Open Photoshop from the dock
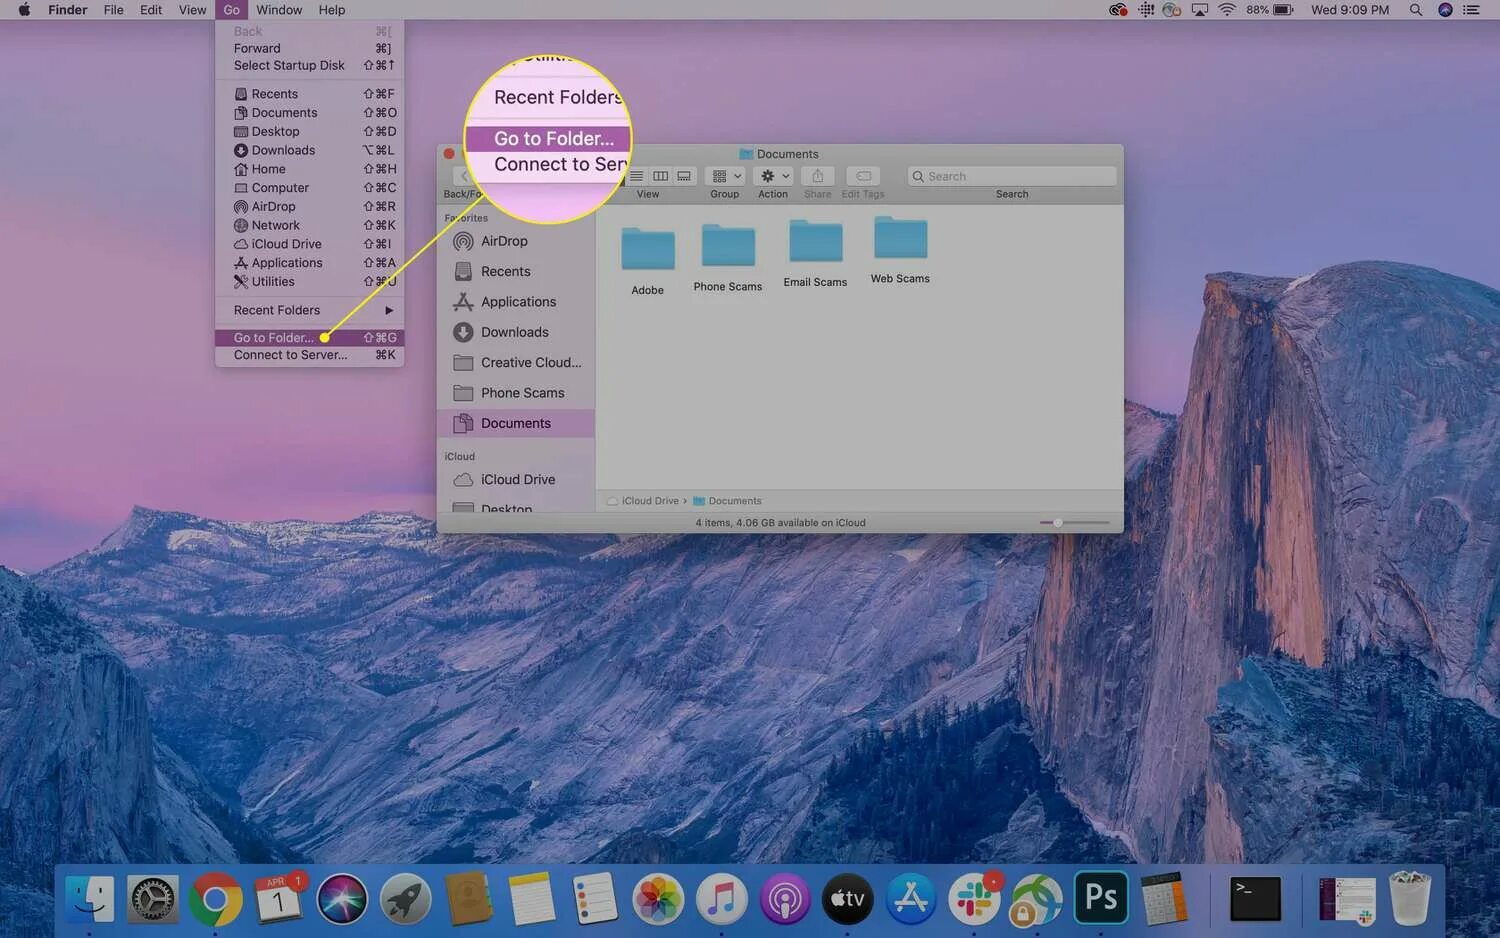 1100,897
